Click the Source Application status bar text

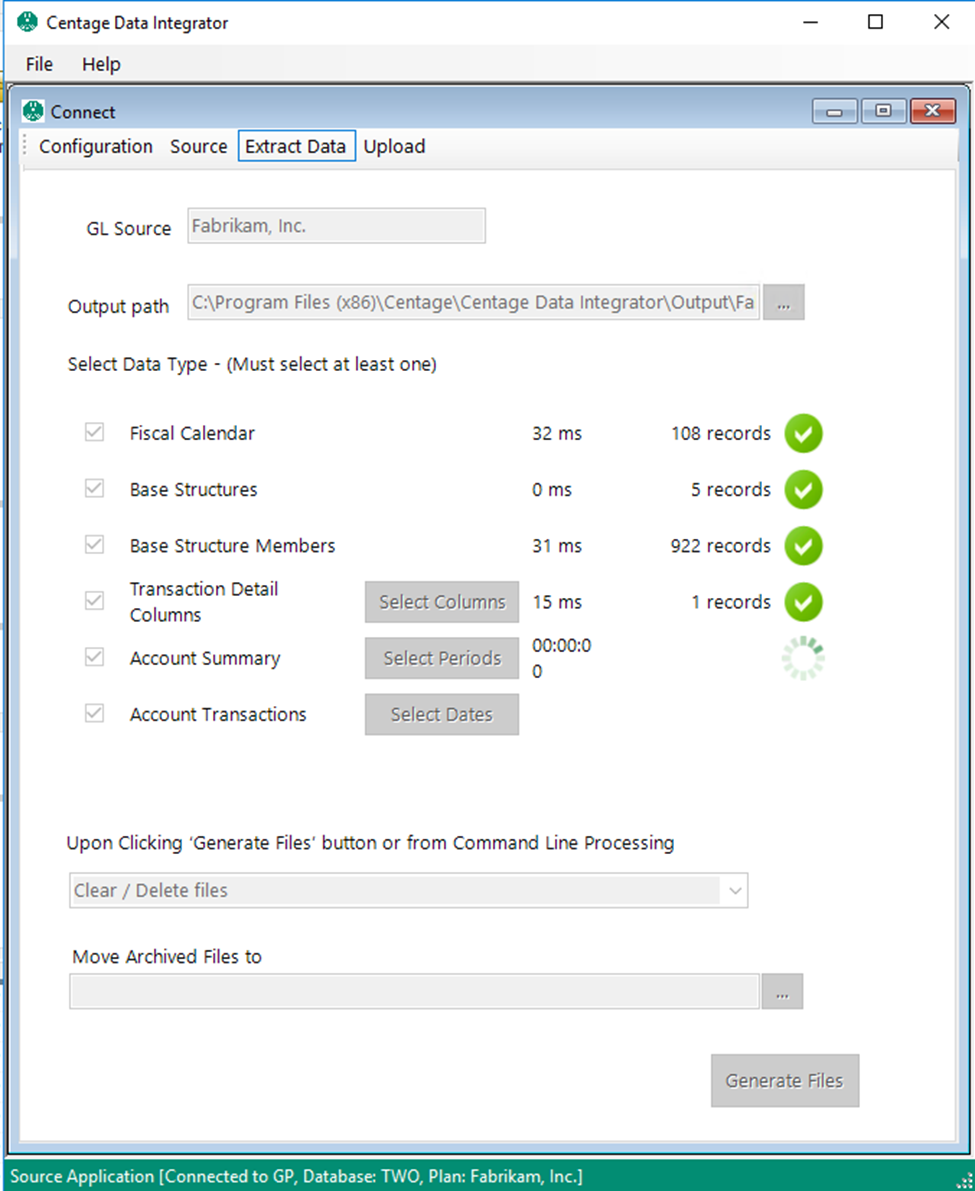point(296,1177)
